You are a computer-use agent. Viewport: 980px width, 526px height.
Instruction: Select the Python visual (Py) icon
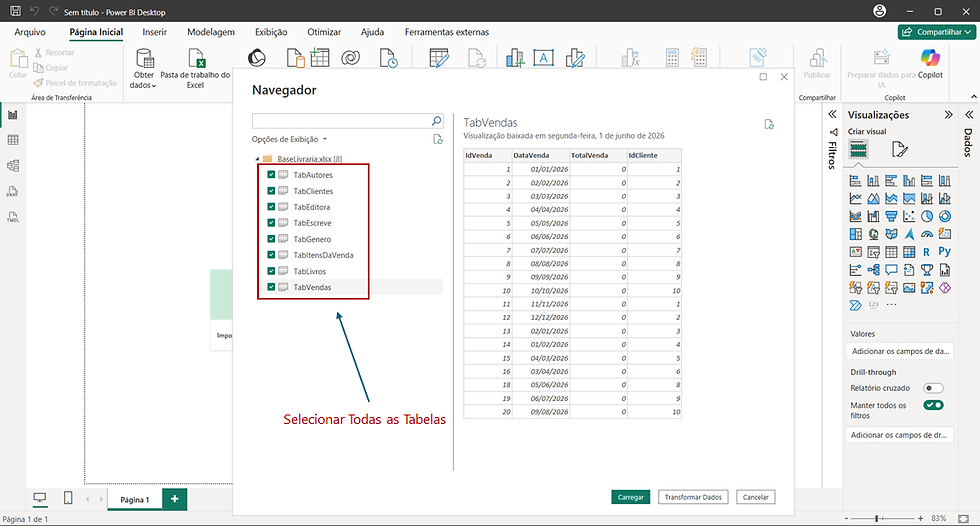coord(944,252)
